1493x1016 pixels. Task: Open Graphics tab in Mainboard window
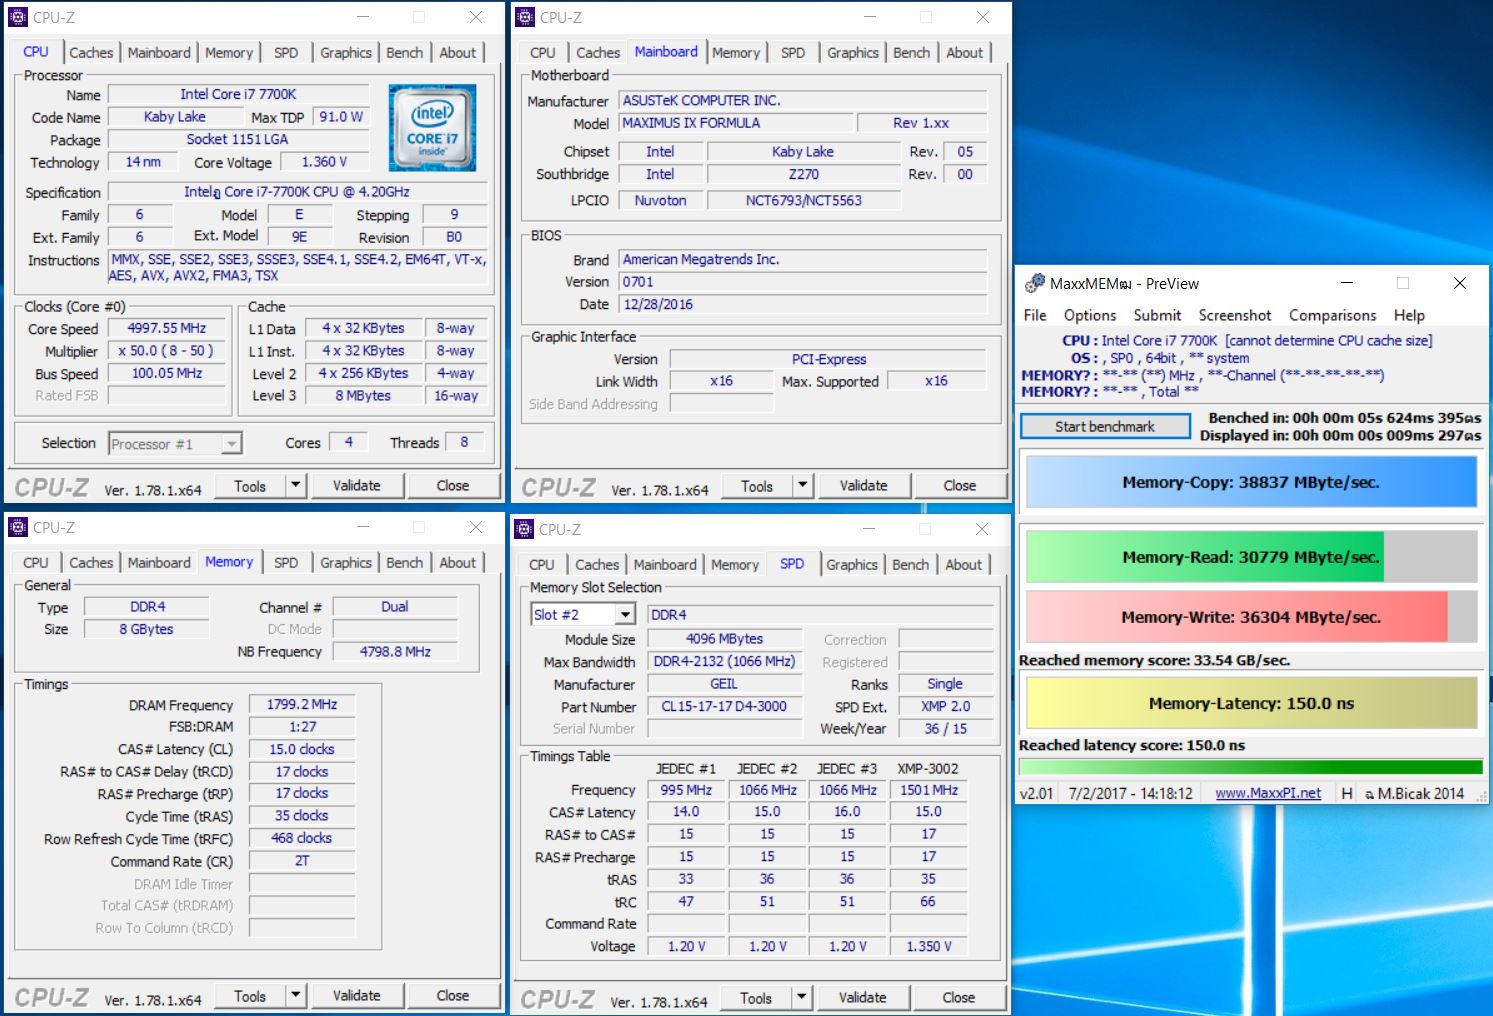tap(853, 52)
